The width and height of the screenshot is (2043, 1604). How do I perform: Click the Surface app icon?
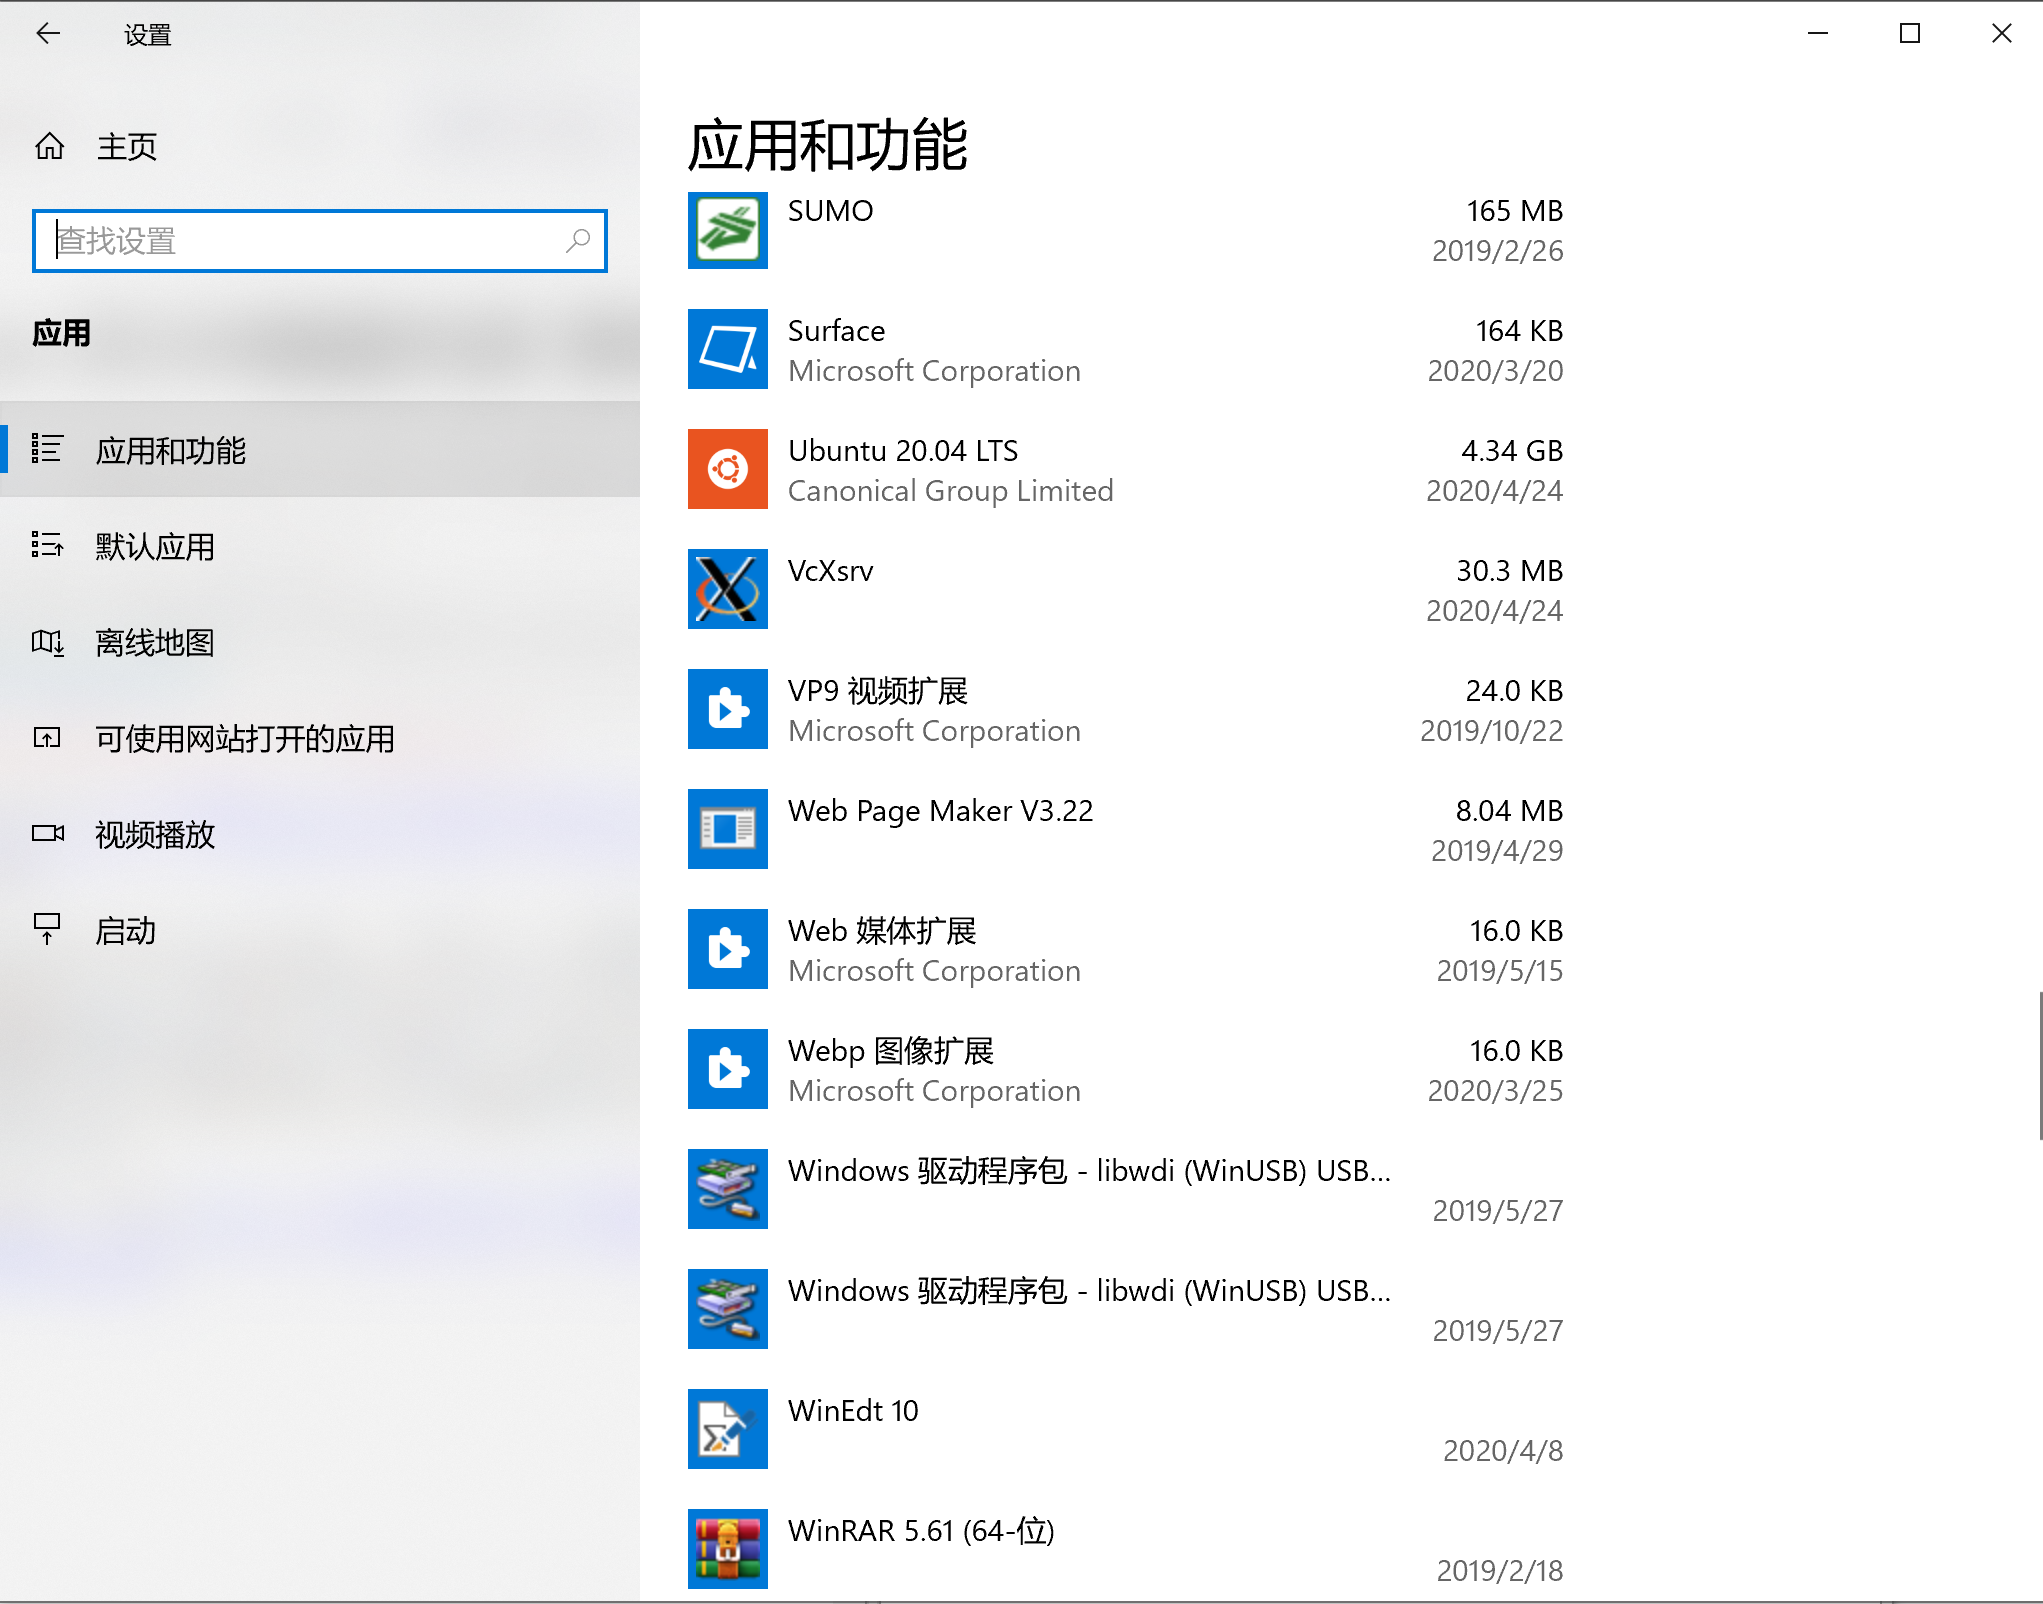[728, 349]
